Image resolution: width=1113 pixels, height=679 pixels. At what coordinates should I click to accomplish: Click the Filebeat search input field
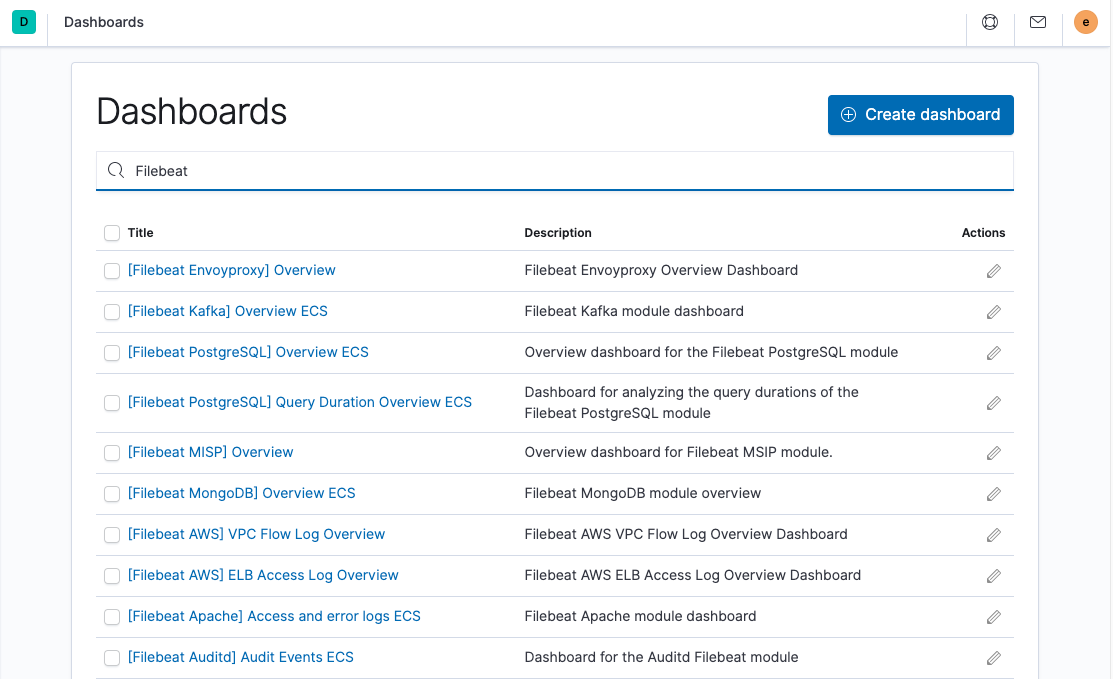(x=400, y=170)
